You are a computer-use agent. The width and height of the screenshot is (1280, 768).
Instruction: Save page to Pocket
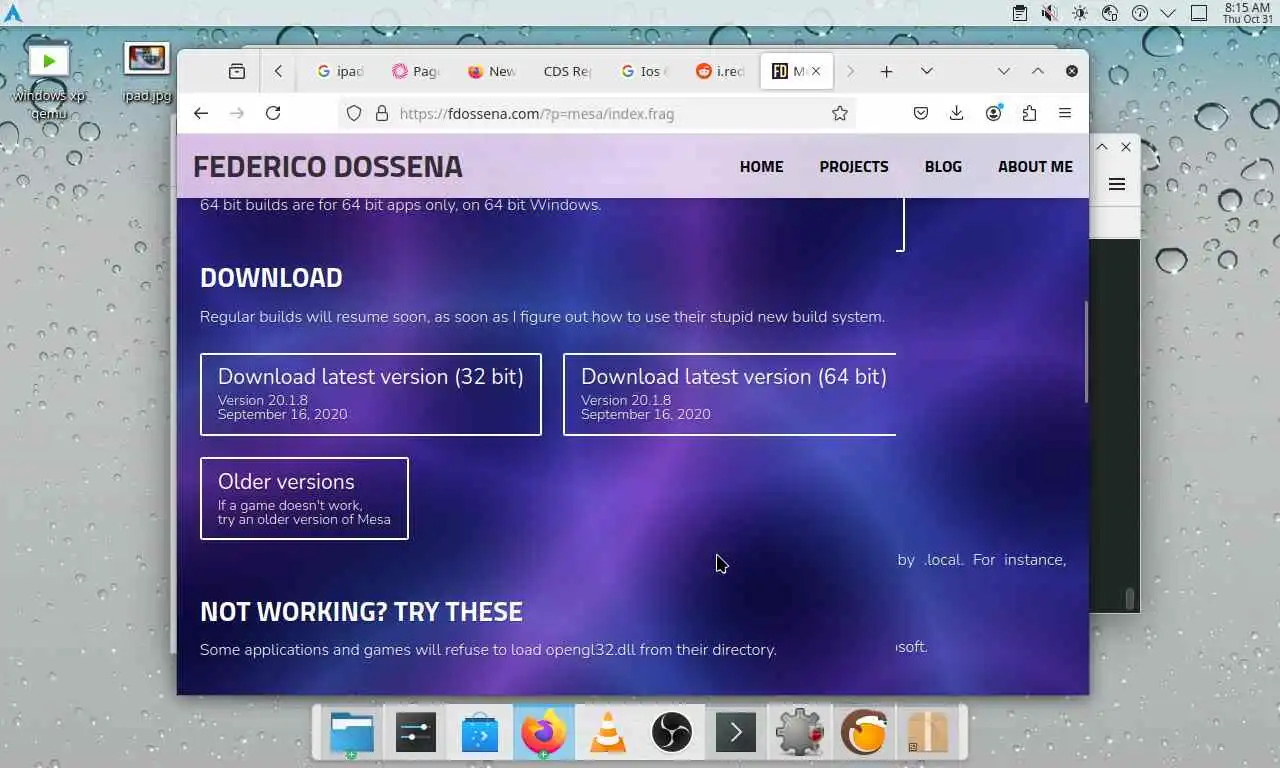click(x=921, y=114)
